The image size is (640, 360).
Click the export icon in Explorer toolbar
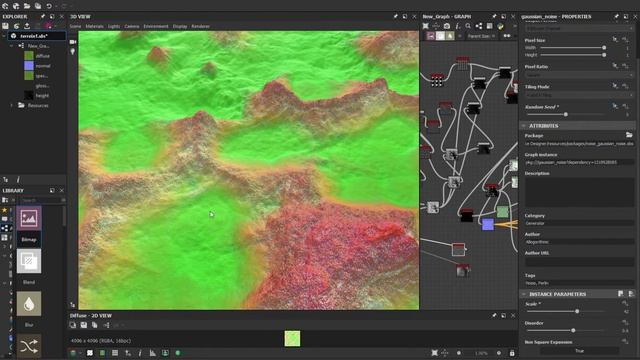point(27,26)
